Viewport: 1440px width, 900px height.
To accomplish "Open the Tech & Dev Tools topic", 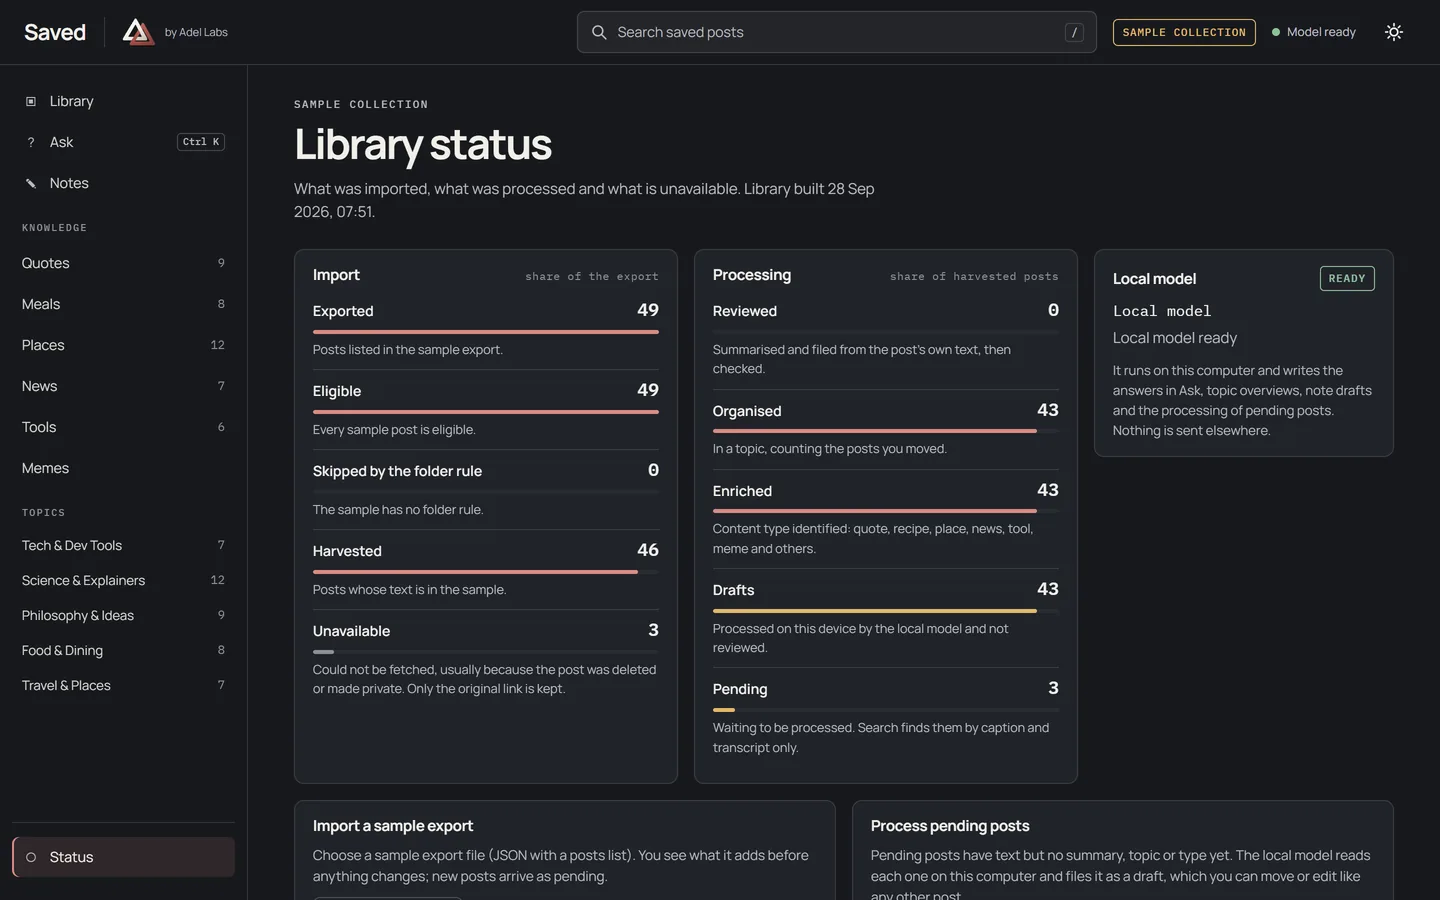I will point(123,545).
